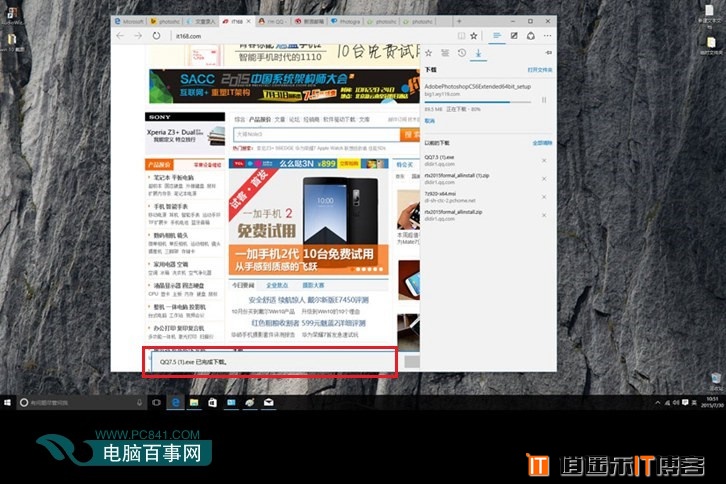Viewport: 726px width, 484px height.
Task: Go back using Edge back arrow
Action: [x=120, y=36]
